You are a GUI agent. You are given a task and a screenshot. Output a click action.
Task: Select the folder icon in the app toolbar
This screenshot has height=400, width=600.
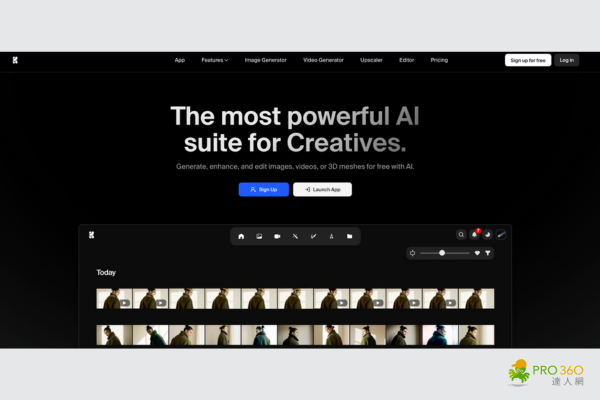(349, 236)
